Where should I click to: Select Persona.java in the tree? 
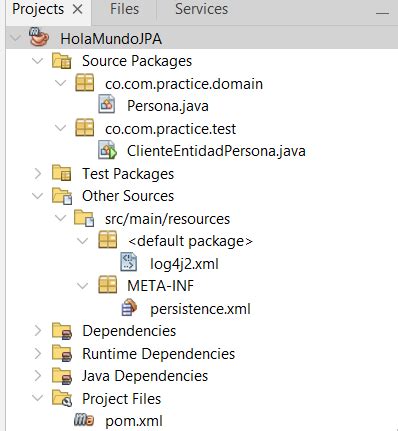[168, 106]
